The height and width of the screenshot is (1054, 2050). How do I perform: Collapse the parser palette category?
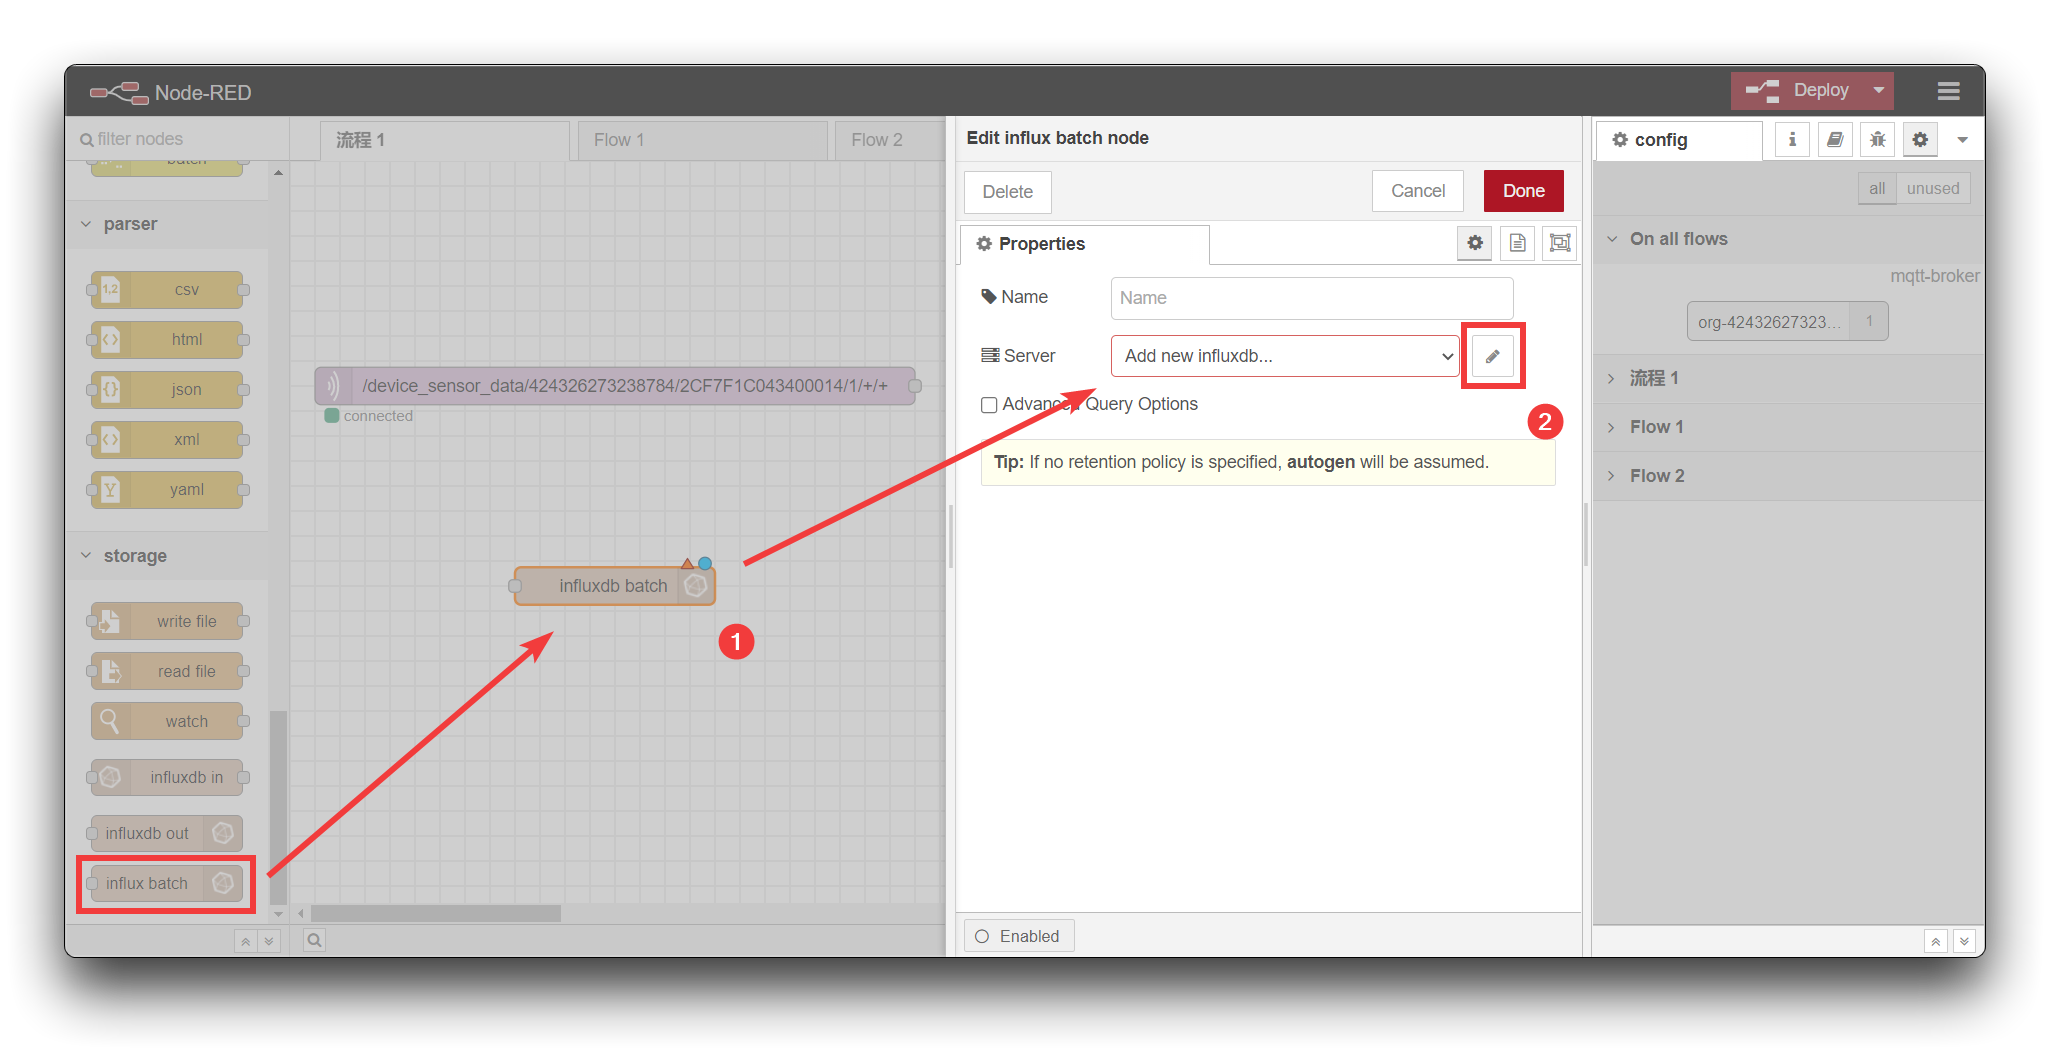pyautogui.click(x=168, y=224)
